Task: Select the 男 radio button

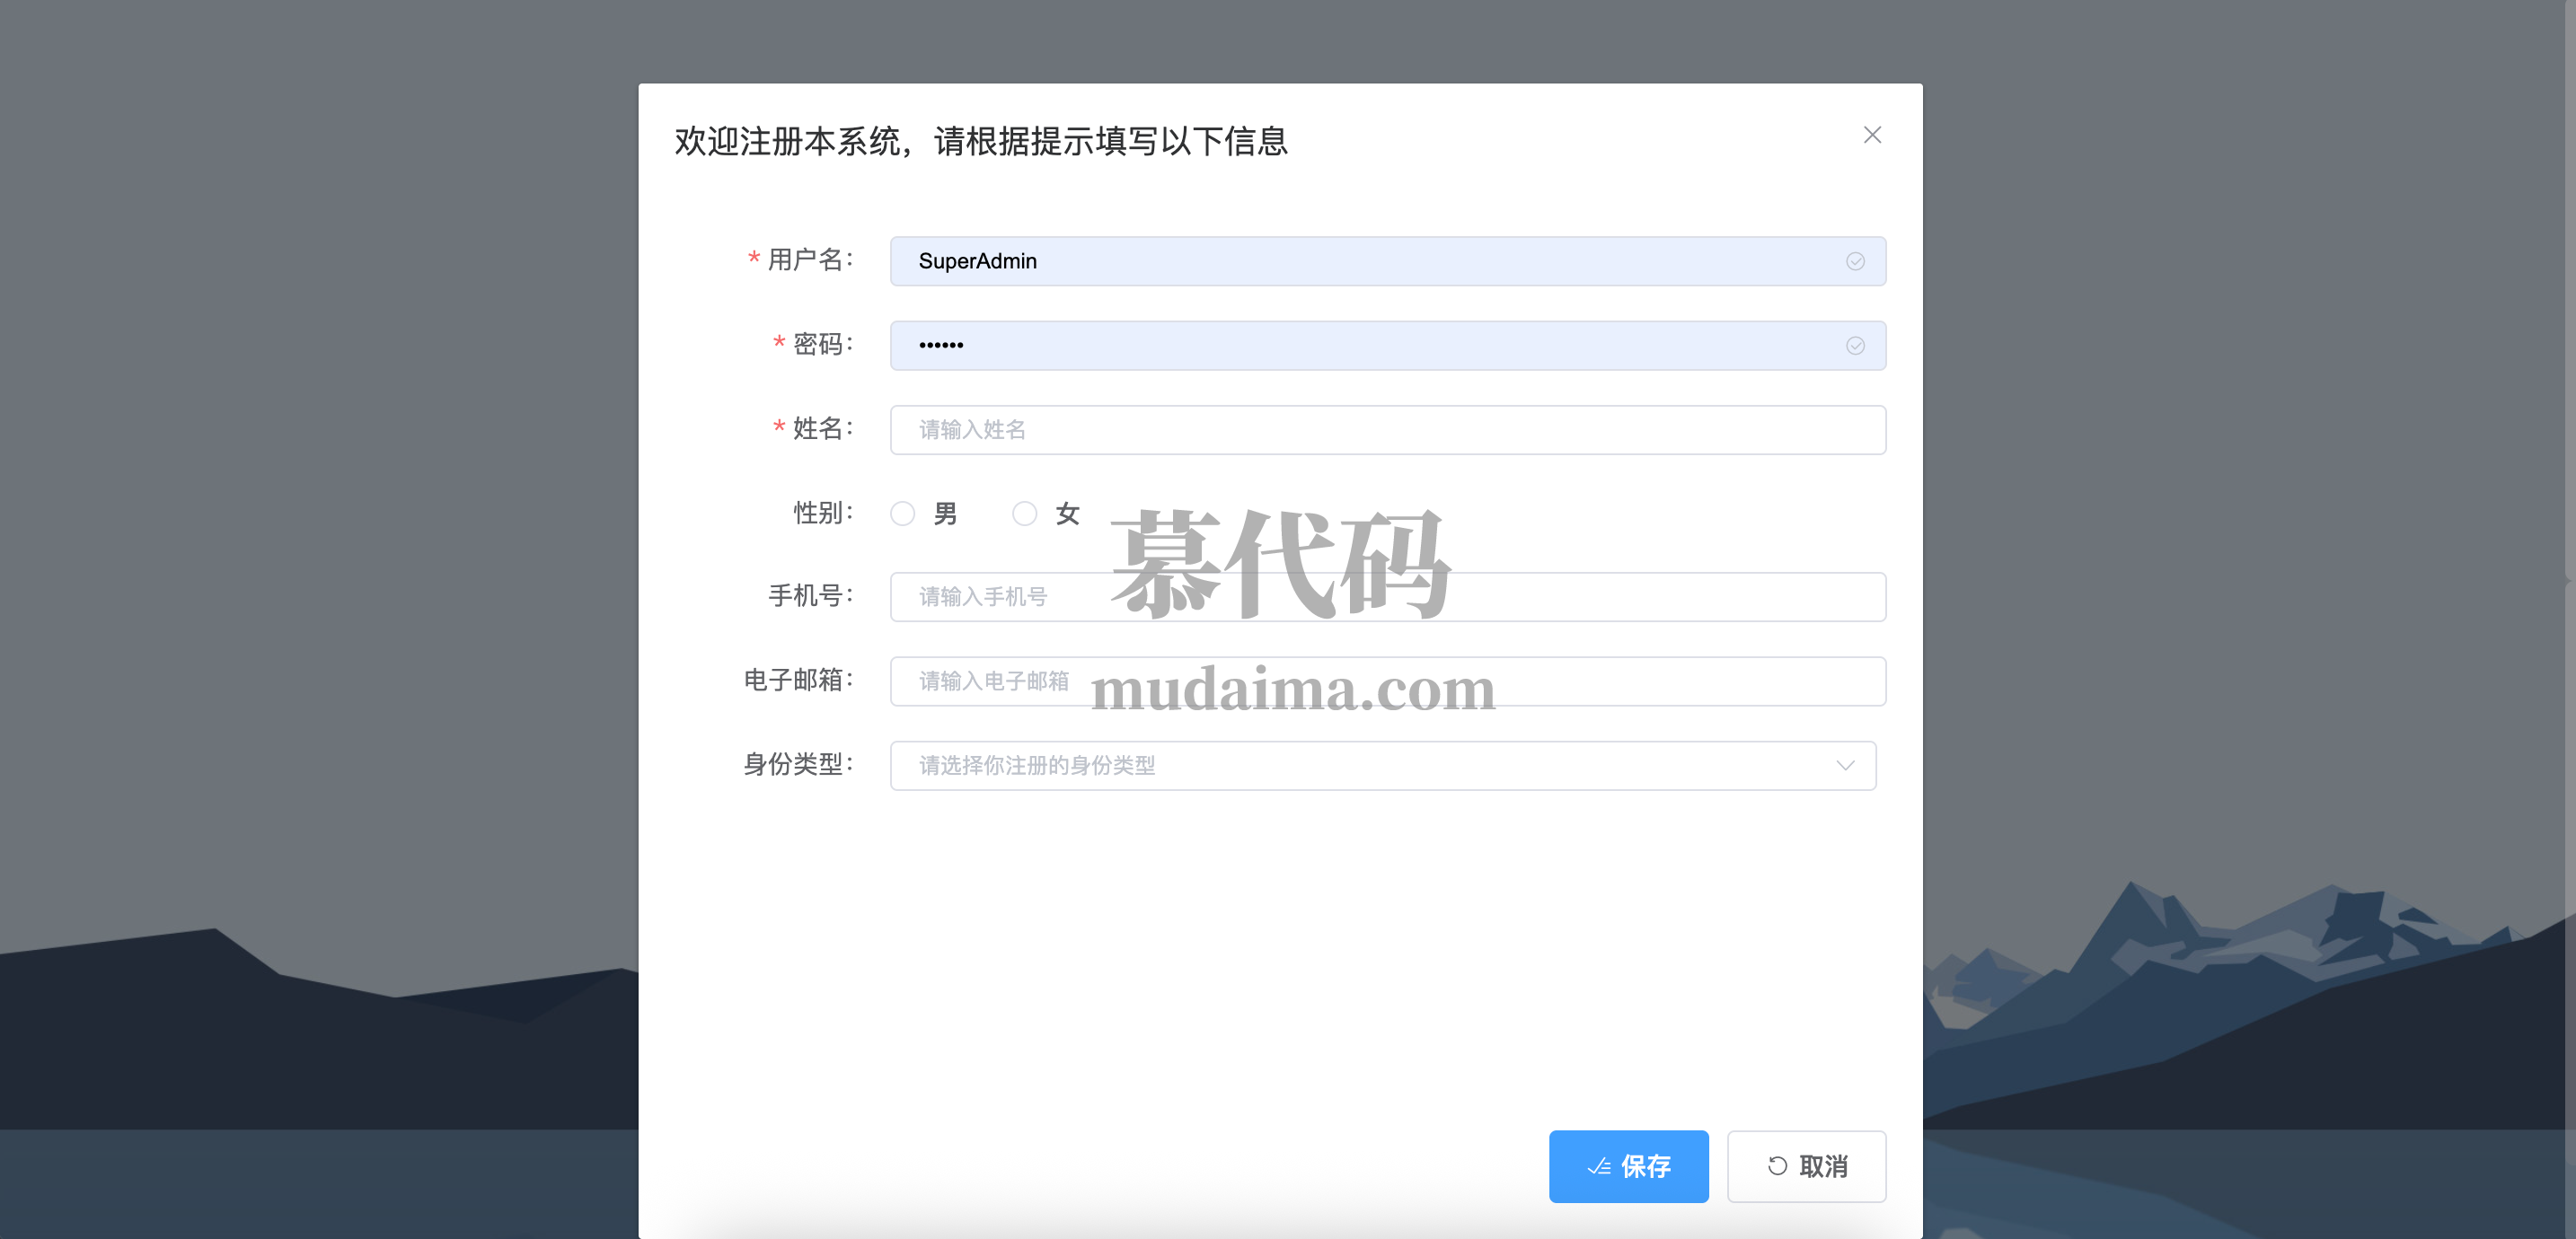Action: point(902,514)
